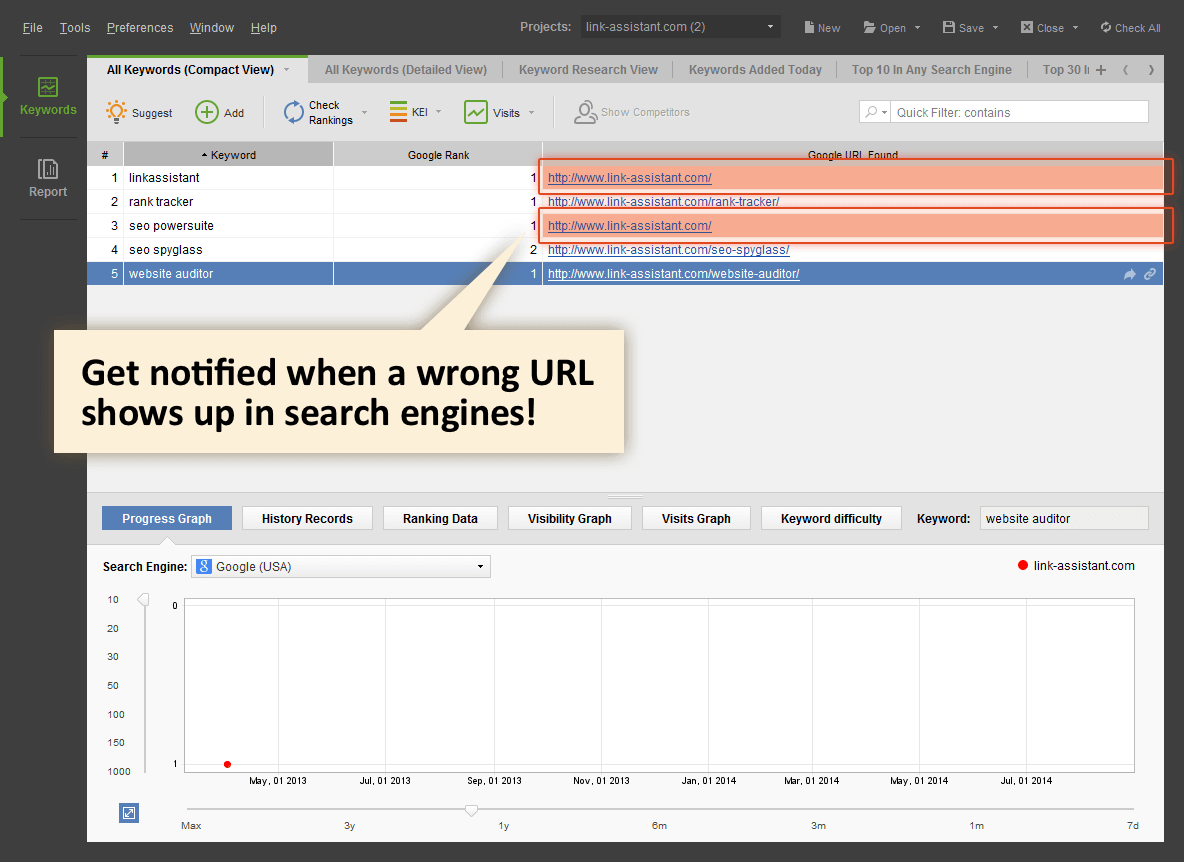The image size is (1184, 862).
Task: Sort by the Google Rank column header
Action: tap(438, 155)
